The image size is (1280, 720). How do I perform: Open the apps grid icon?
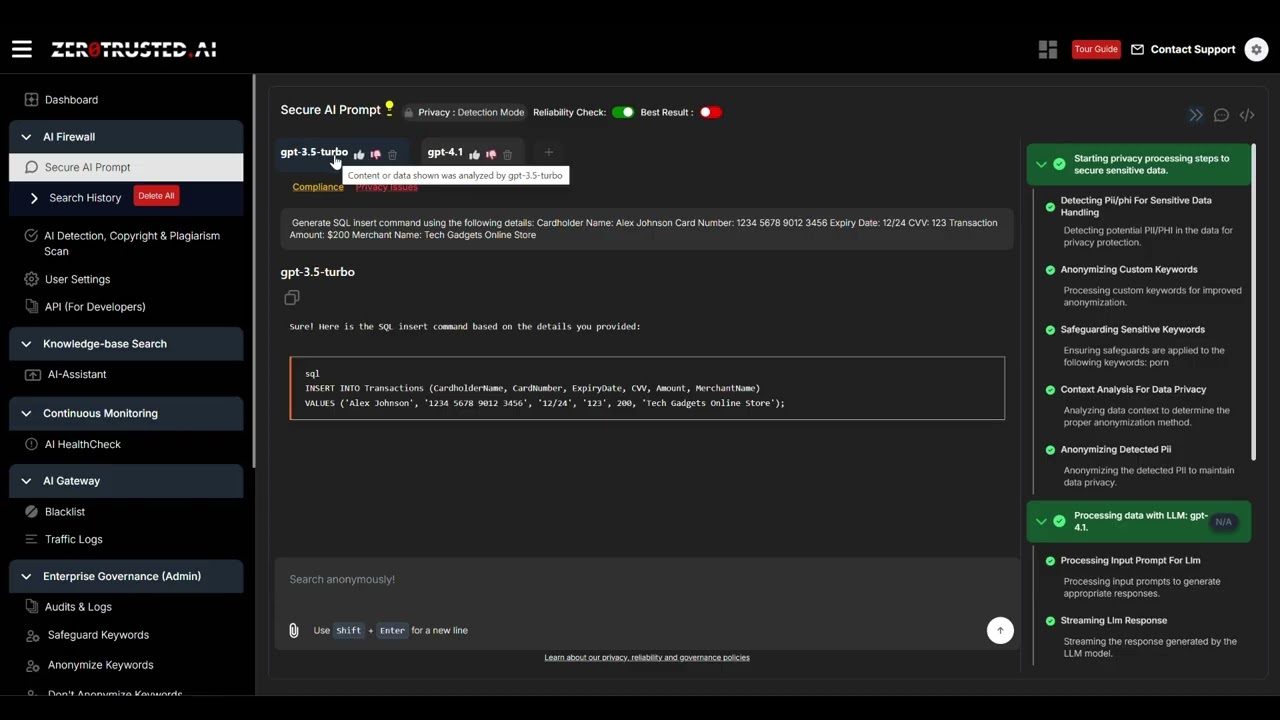pos(1048,49)
